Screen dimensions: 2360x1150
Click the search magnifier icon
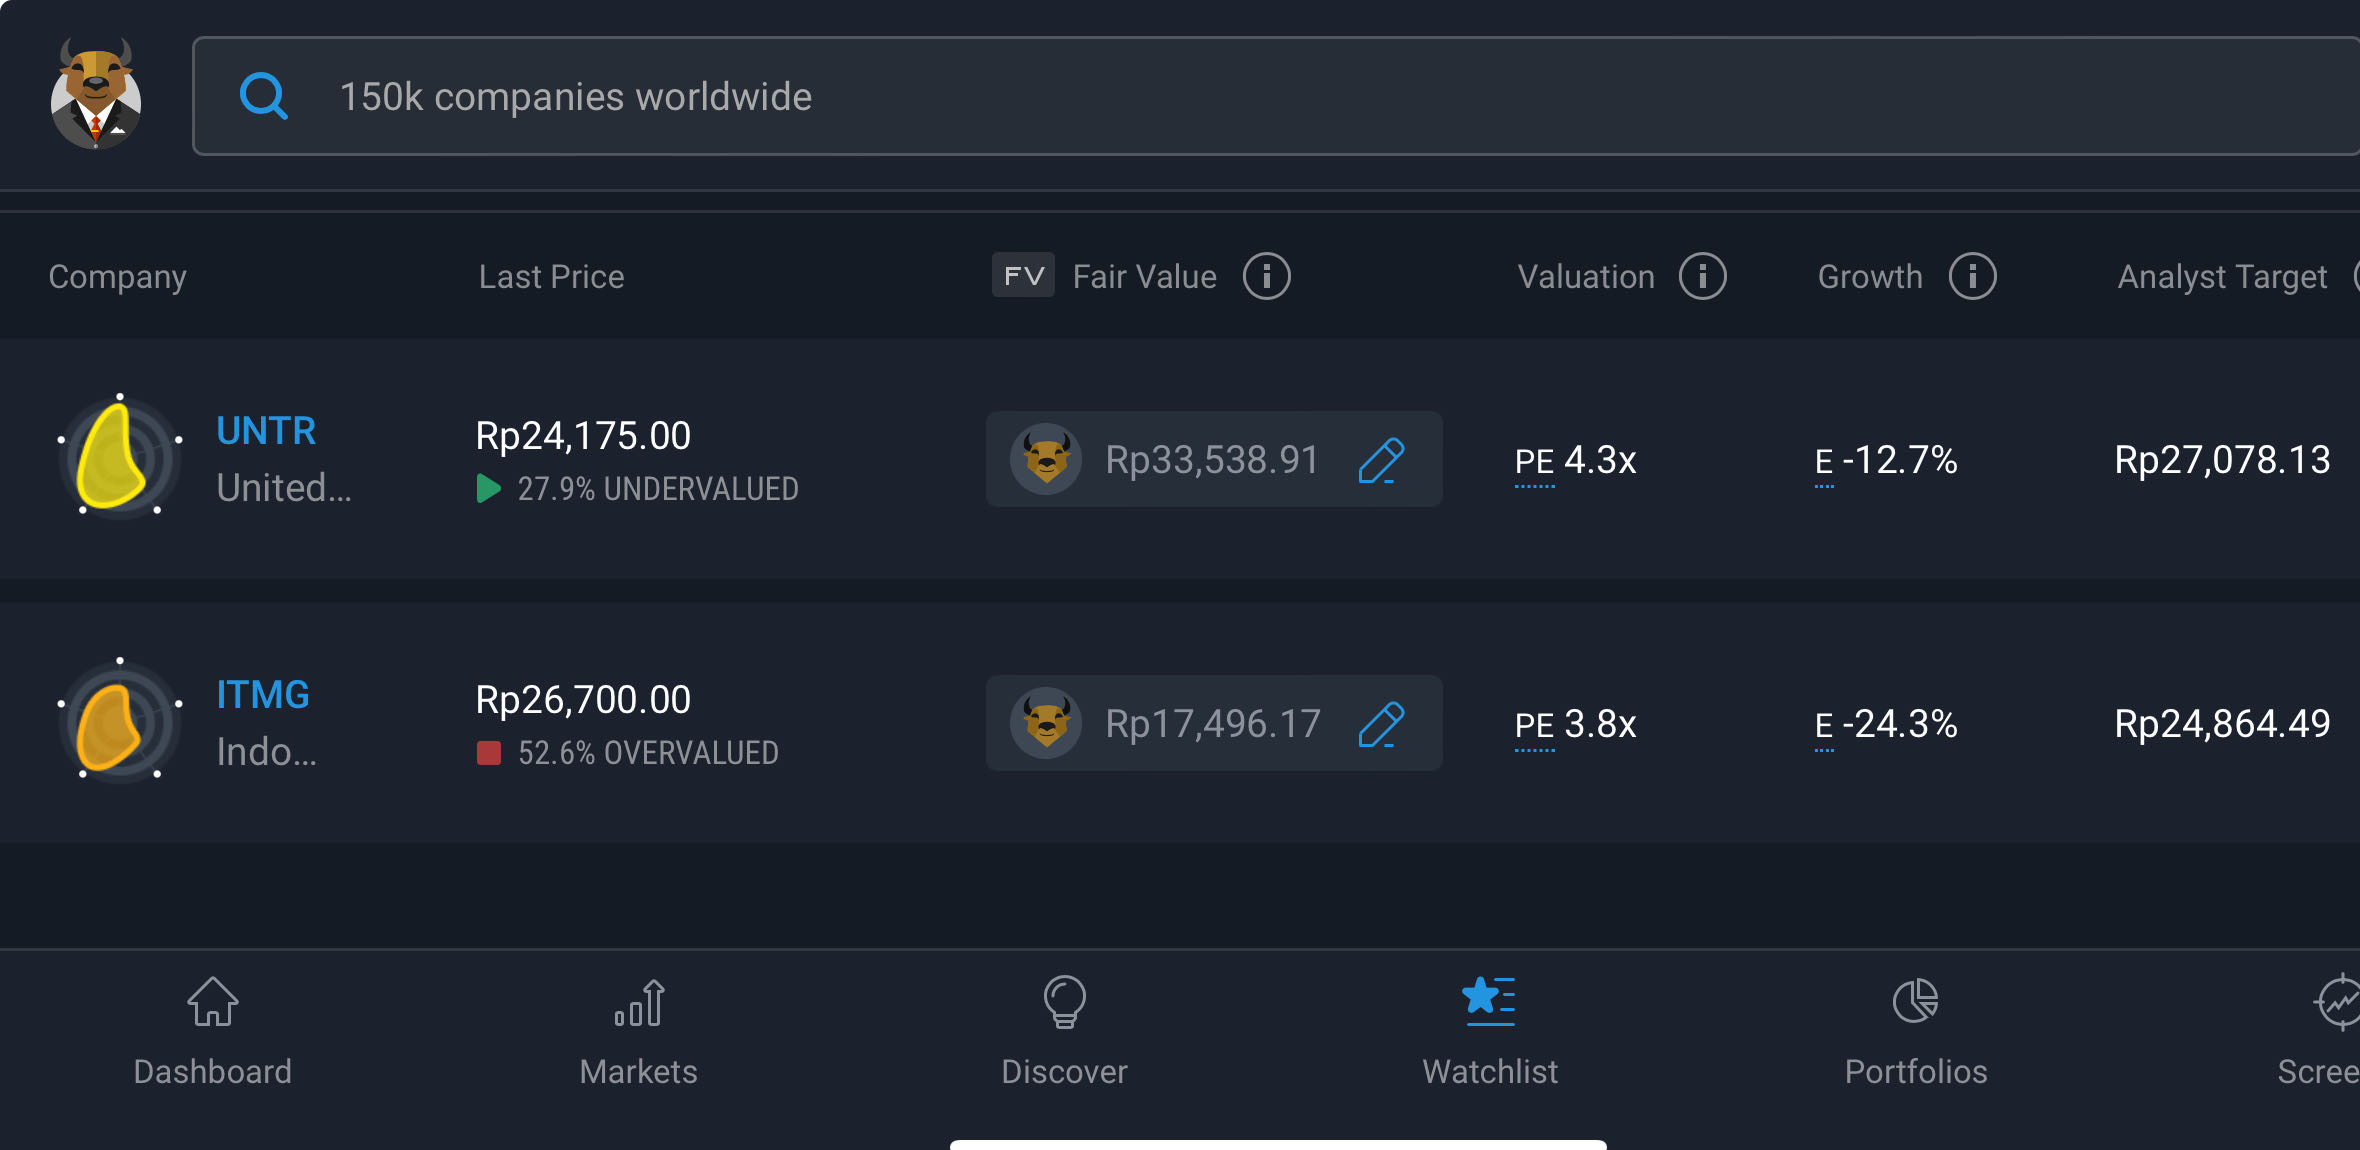pyautogui.click(x=264, y=97)
